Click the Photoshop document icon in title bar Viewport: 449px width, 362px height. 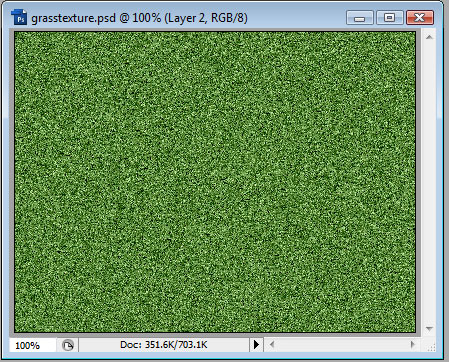(x=19, y=17)
